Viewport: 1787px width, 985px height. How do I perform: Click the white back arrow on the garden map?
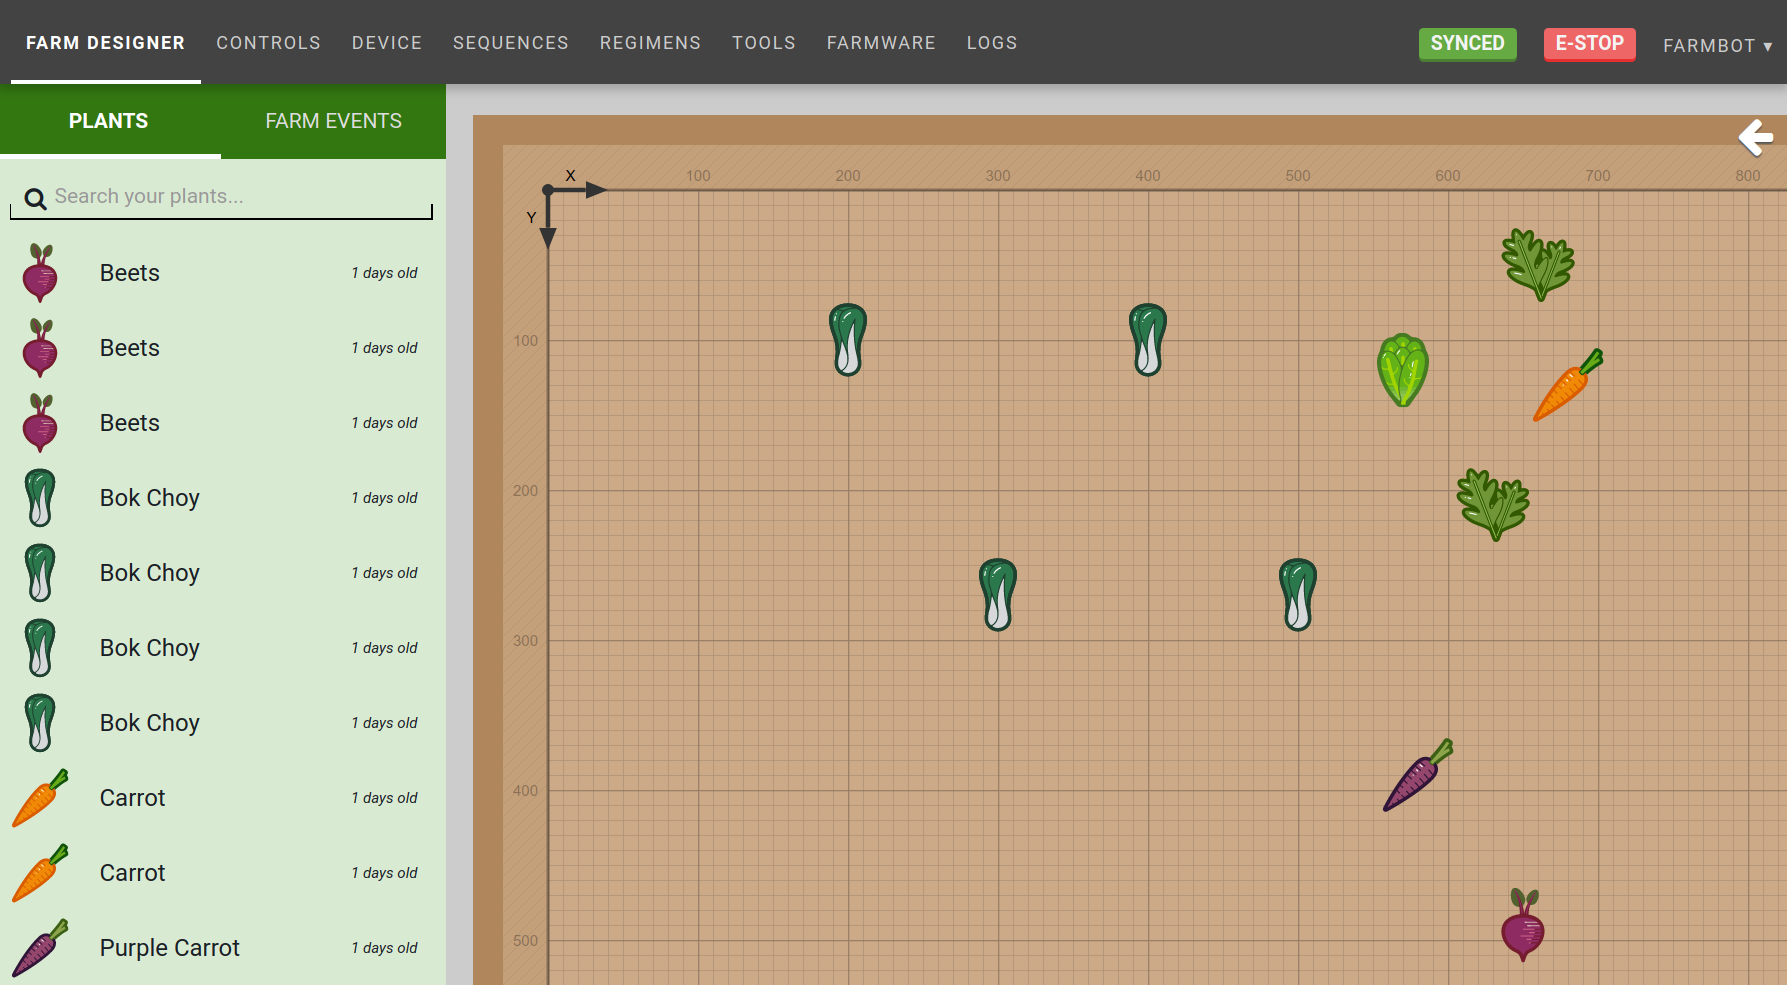coord(1755,138)
